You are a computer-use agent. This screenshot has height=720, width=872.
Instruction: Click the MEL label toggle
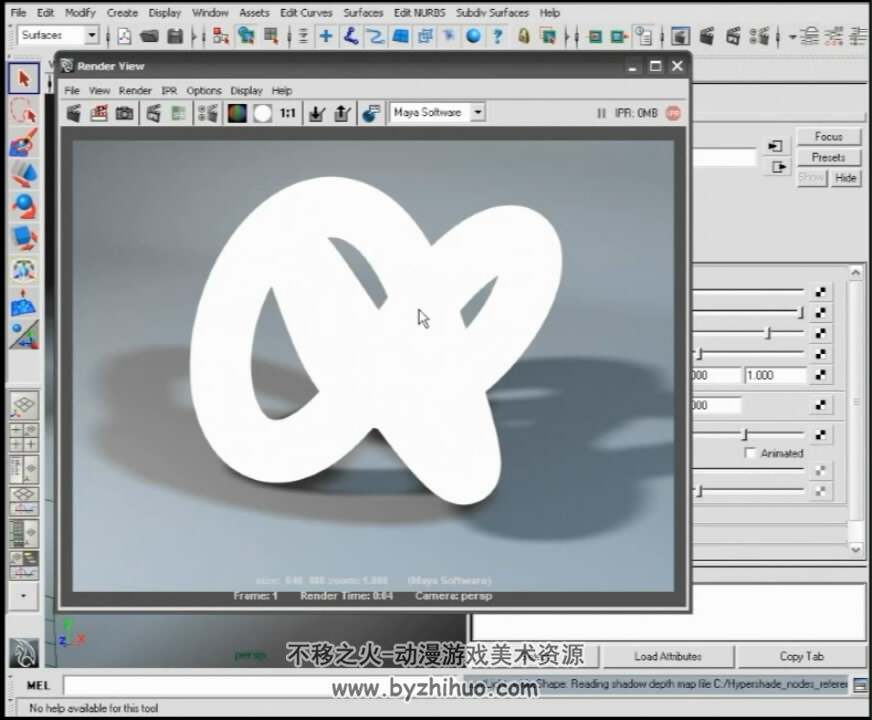coord(38,686)
